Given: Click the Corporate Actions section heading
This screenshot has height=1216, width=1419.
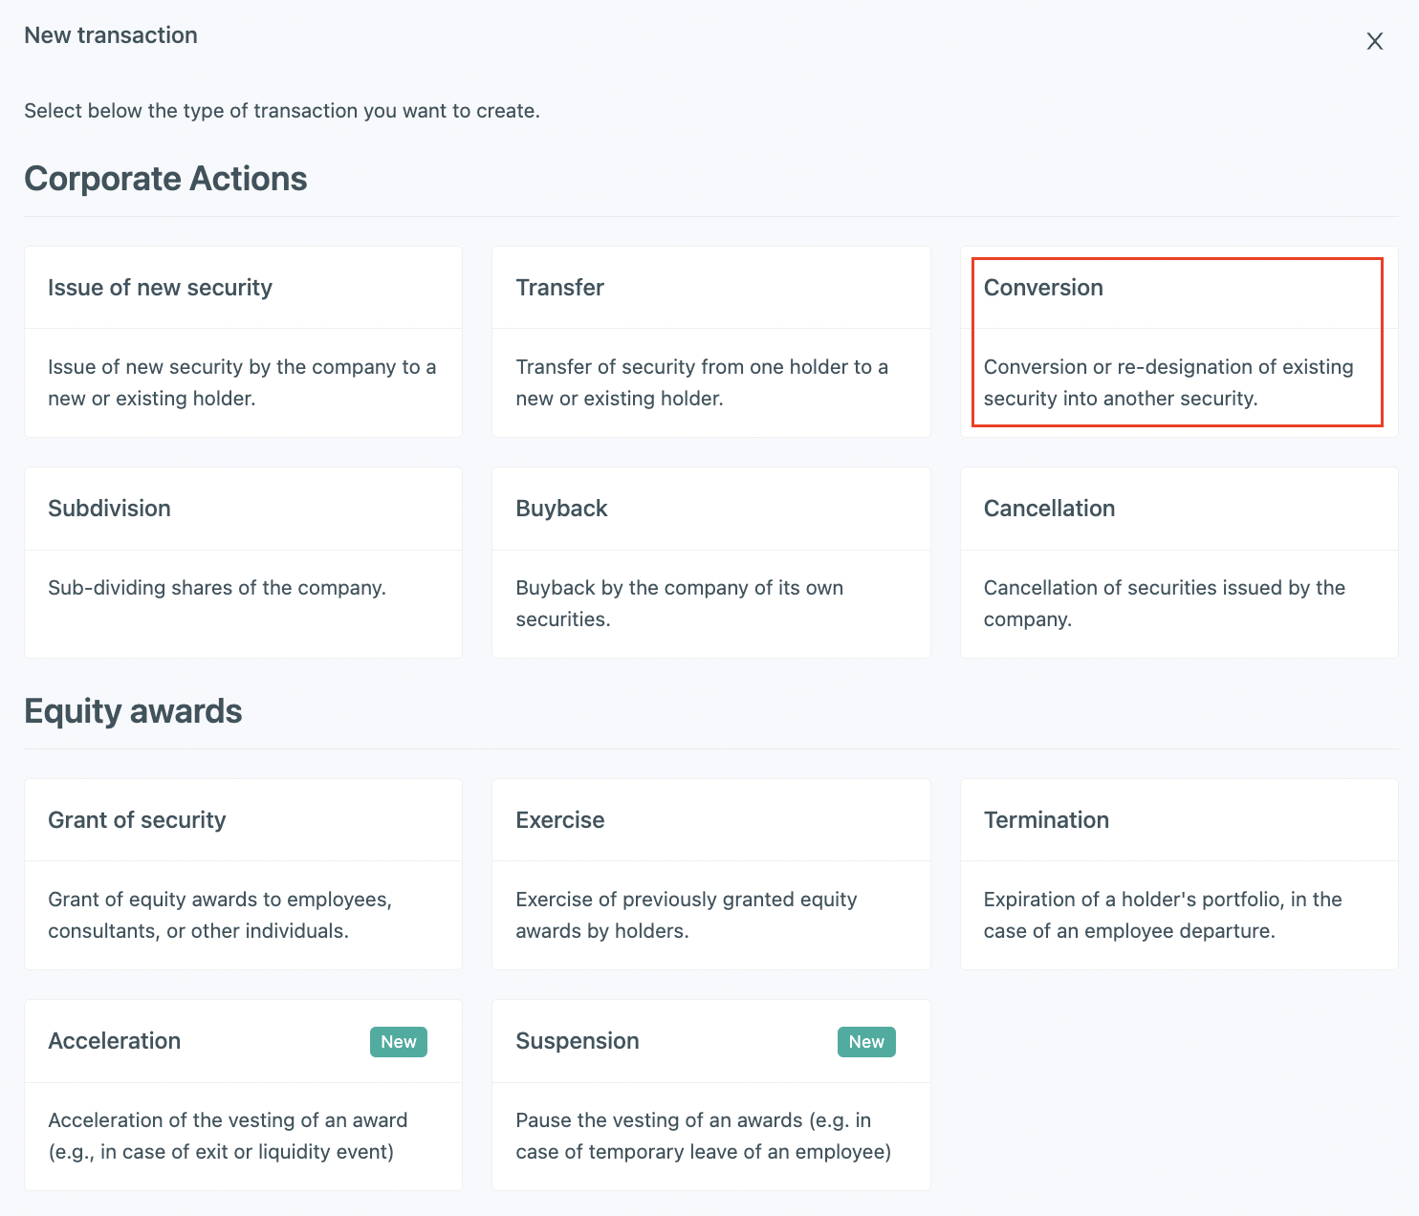Looking at the screenshot, I should (x=166, y=179).
